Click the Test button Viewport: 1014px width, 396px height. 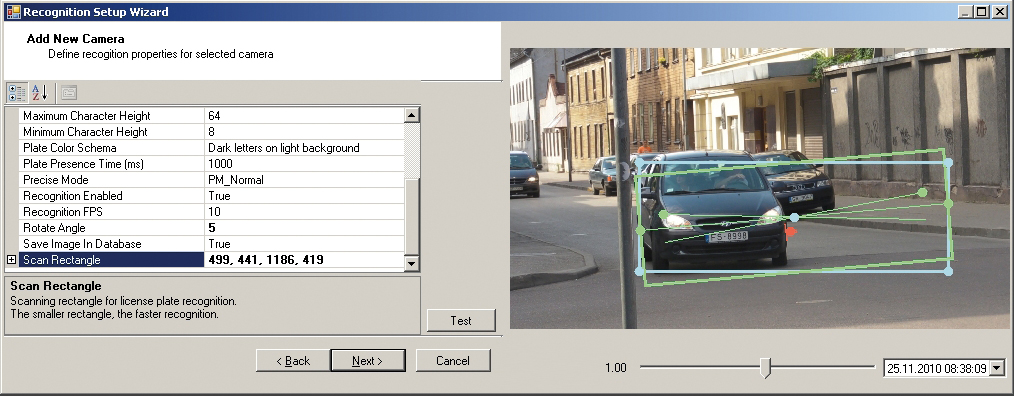(x=461, y=321)
